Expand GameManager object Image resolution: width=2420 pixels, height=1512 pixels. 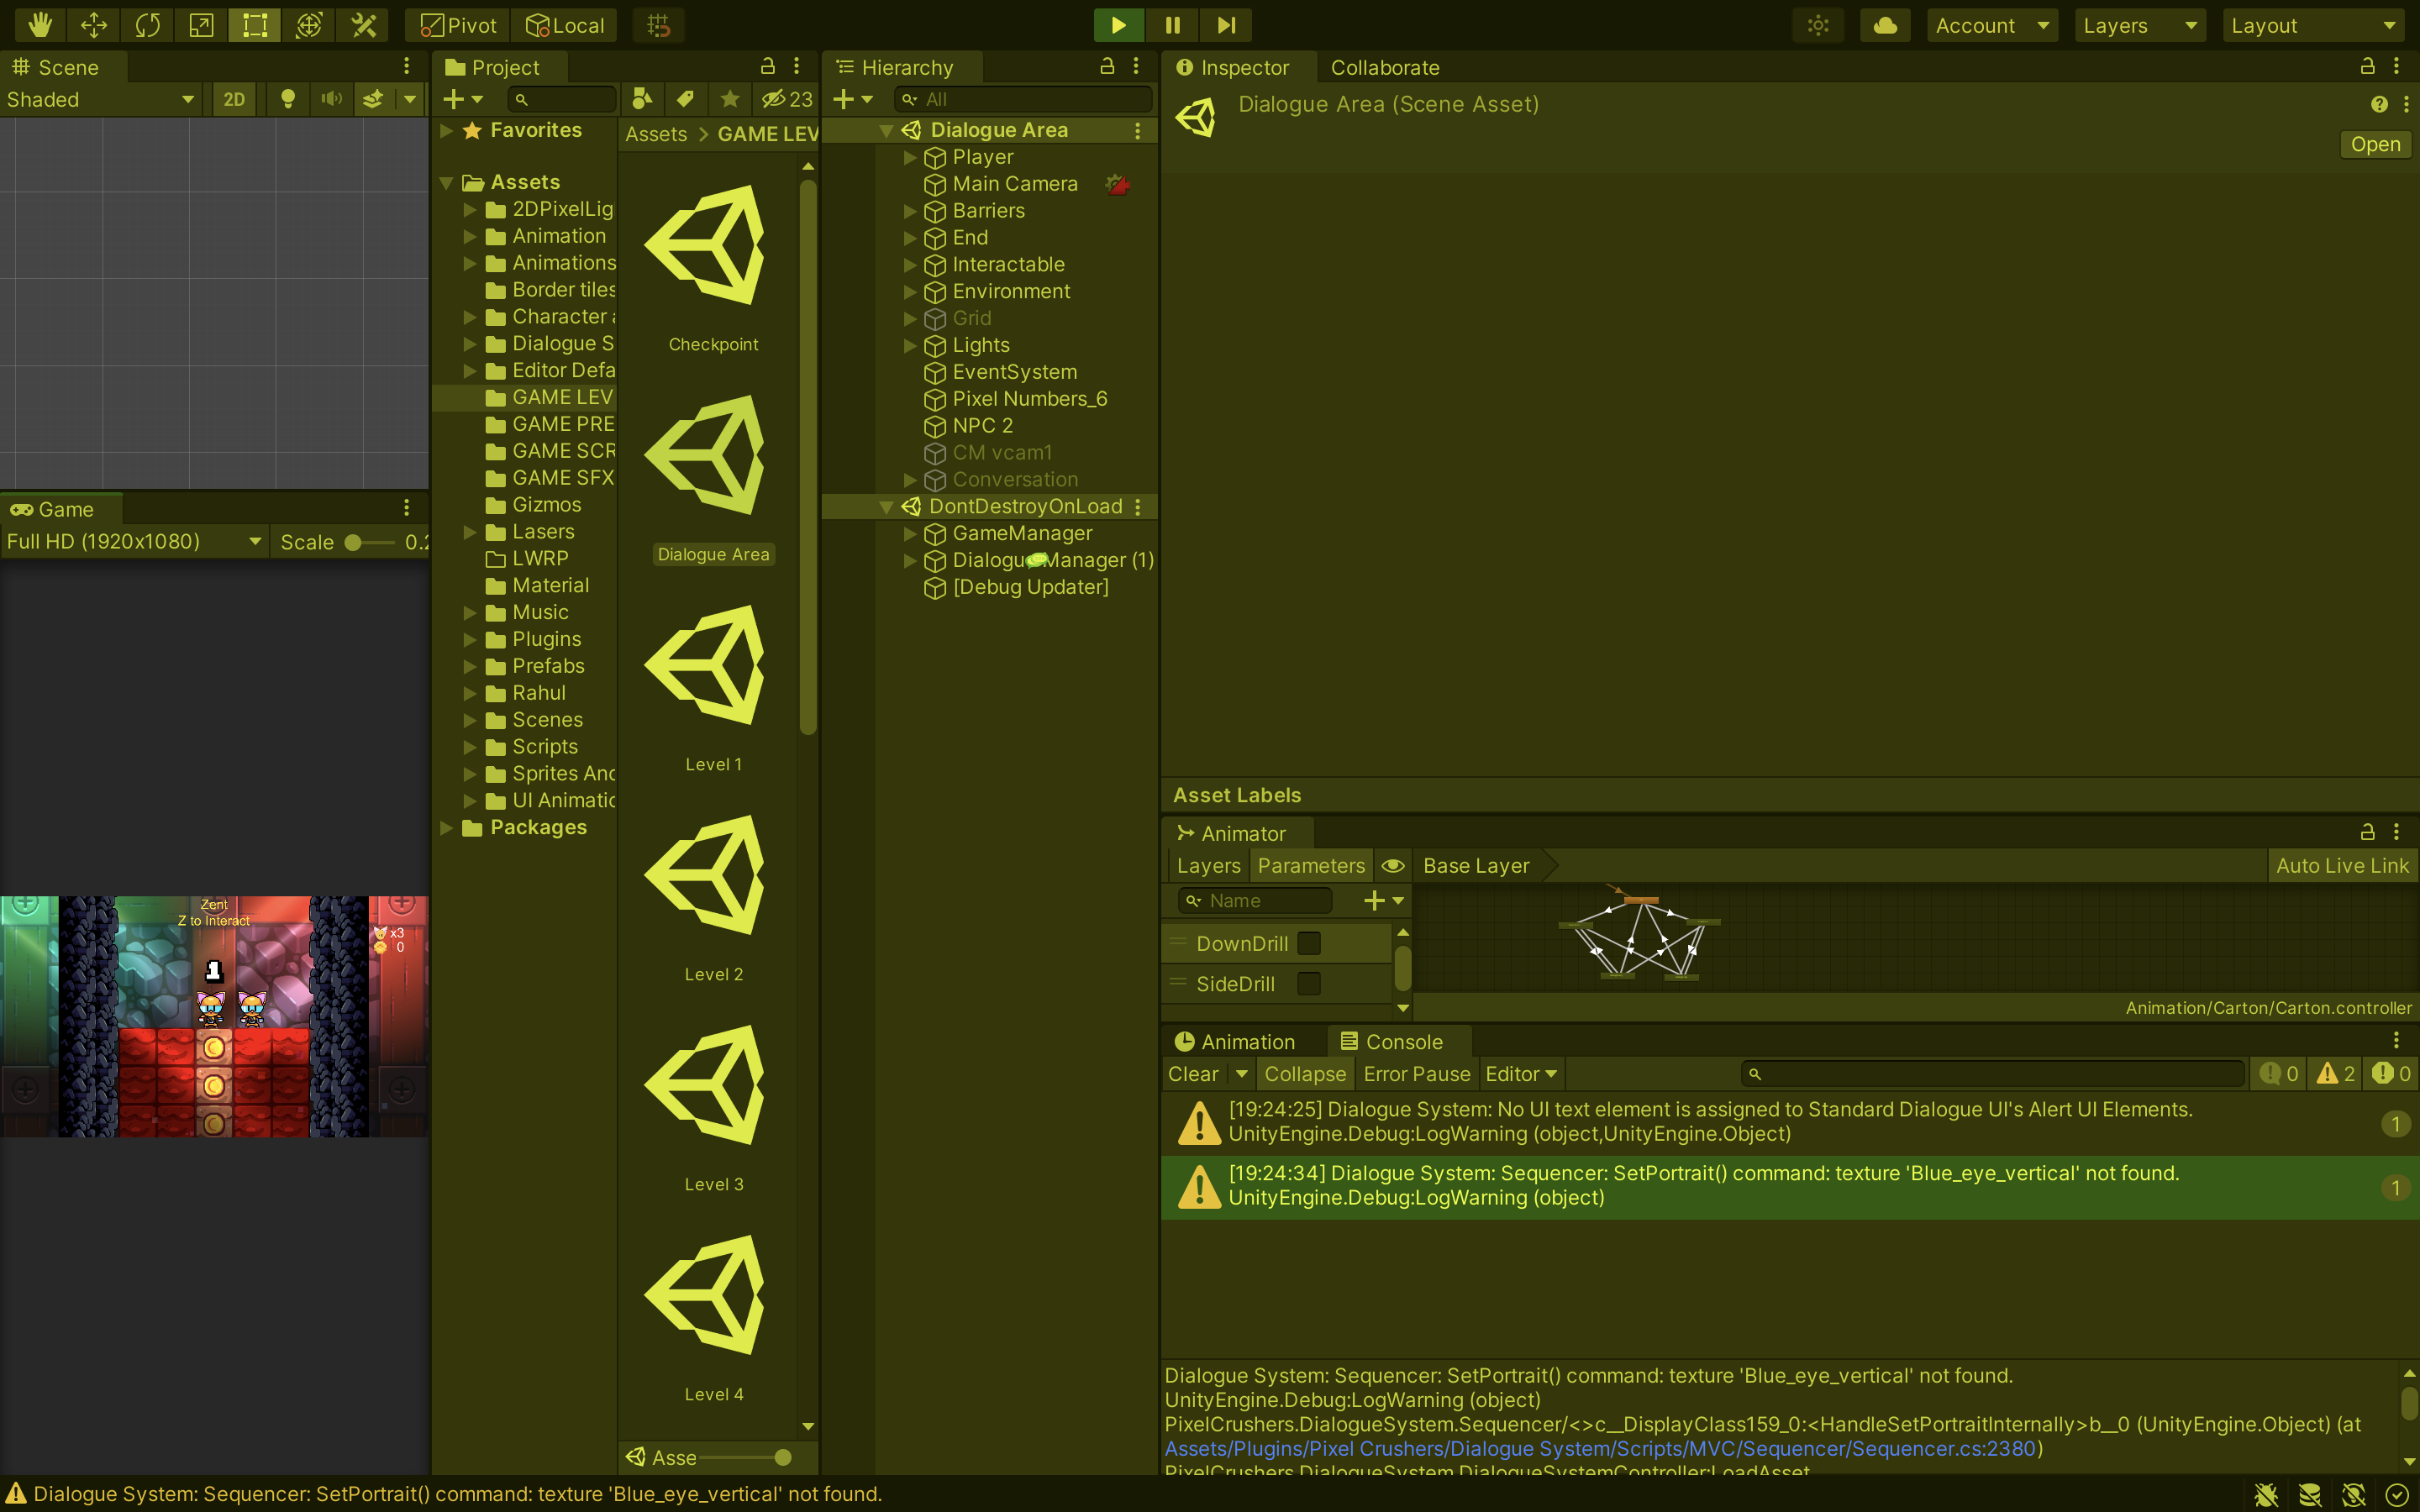[910, 534]
